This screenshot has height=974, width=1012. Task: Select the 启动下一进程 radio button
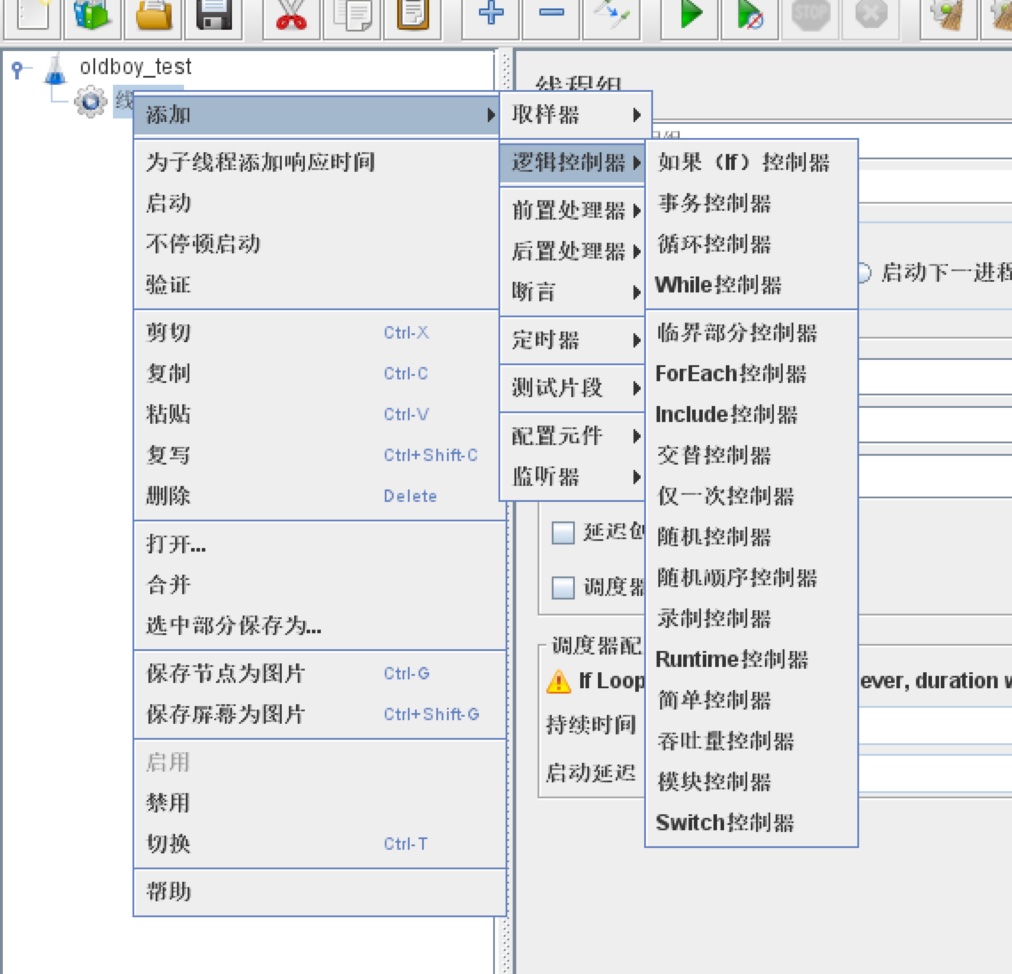coord(864,272)
